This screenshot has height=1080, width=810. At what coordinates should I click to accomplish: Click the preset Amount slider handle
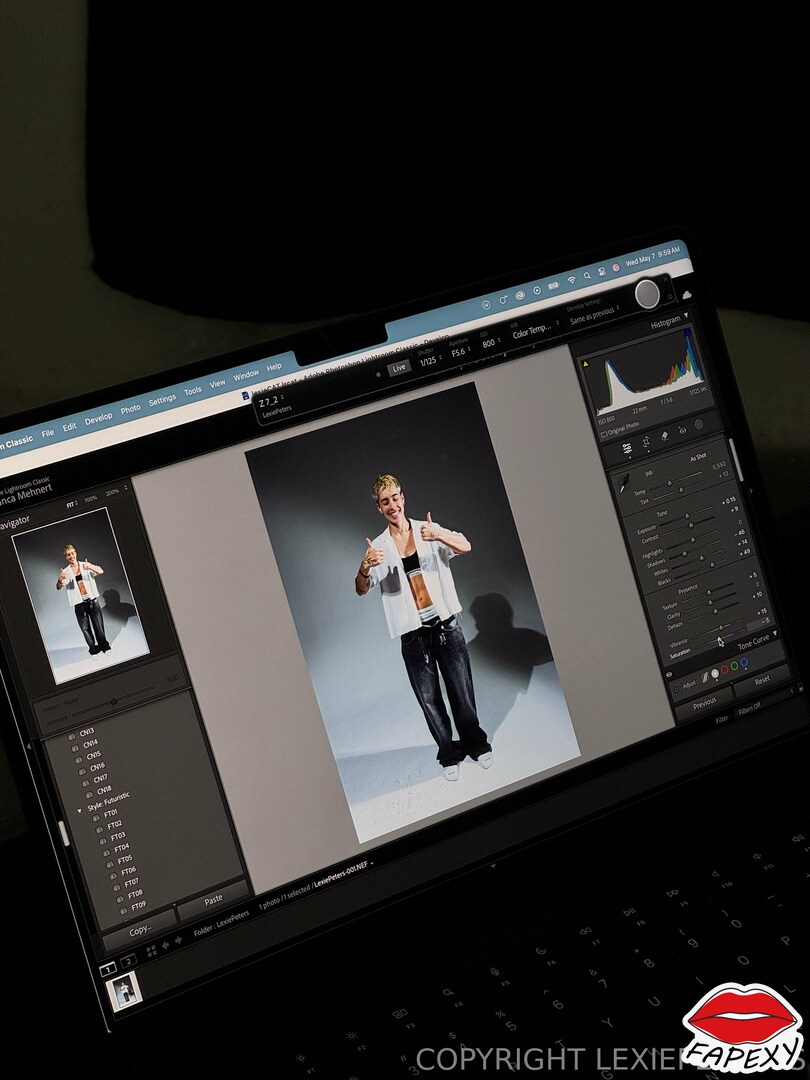pyautogui.click(x=114, y=702)
